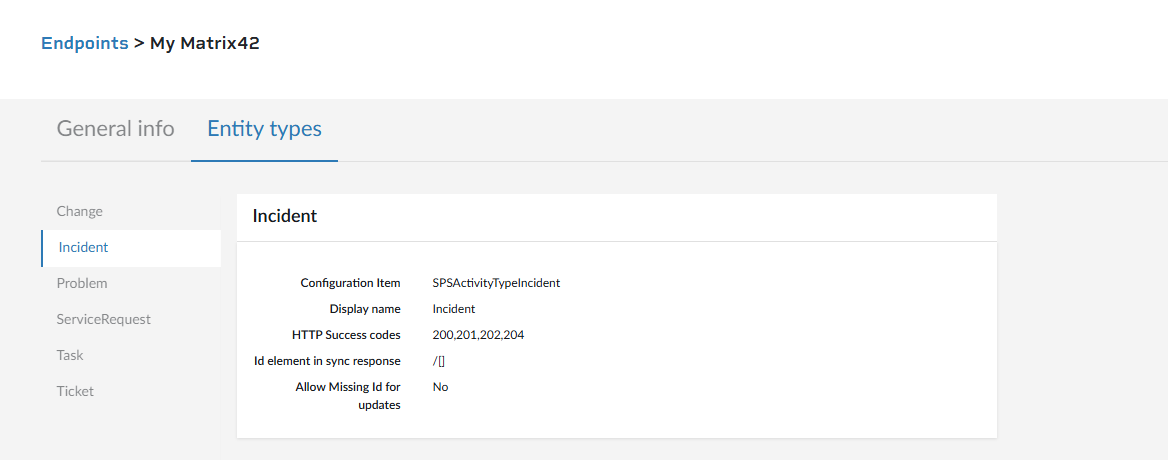Click the Incident panel heading
1168x460 pixels.
[x=285, y=217]
